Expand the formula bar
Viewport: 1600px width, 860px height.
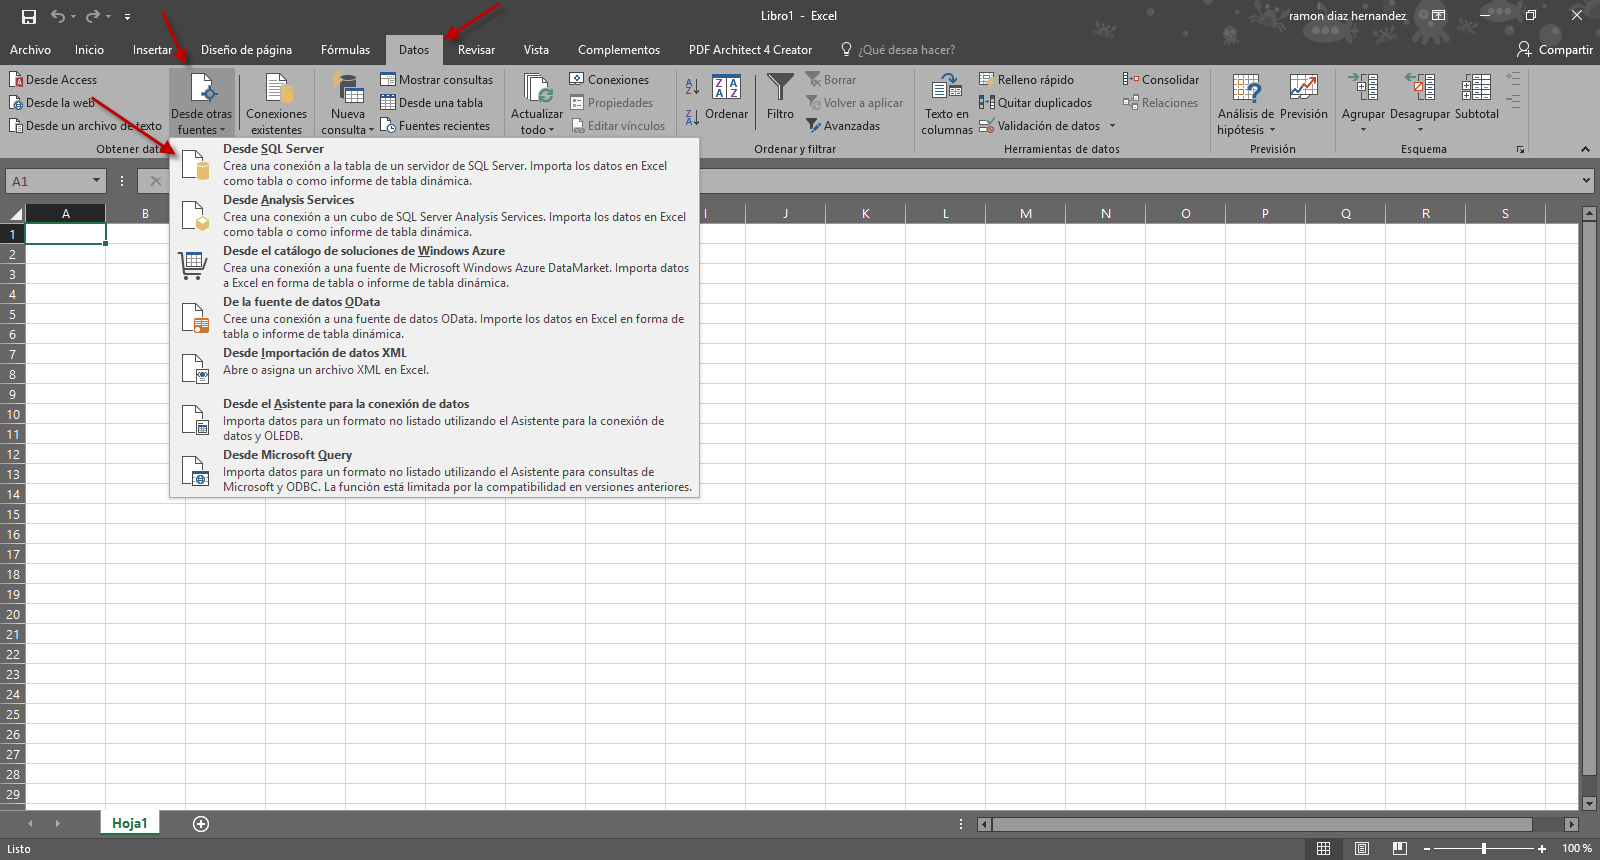click(1586, 181)
